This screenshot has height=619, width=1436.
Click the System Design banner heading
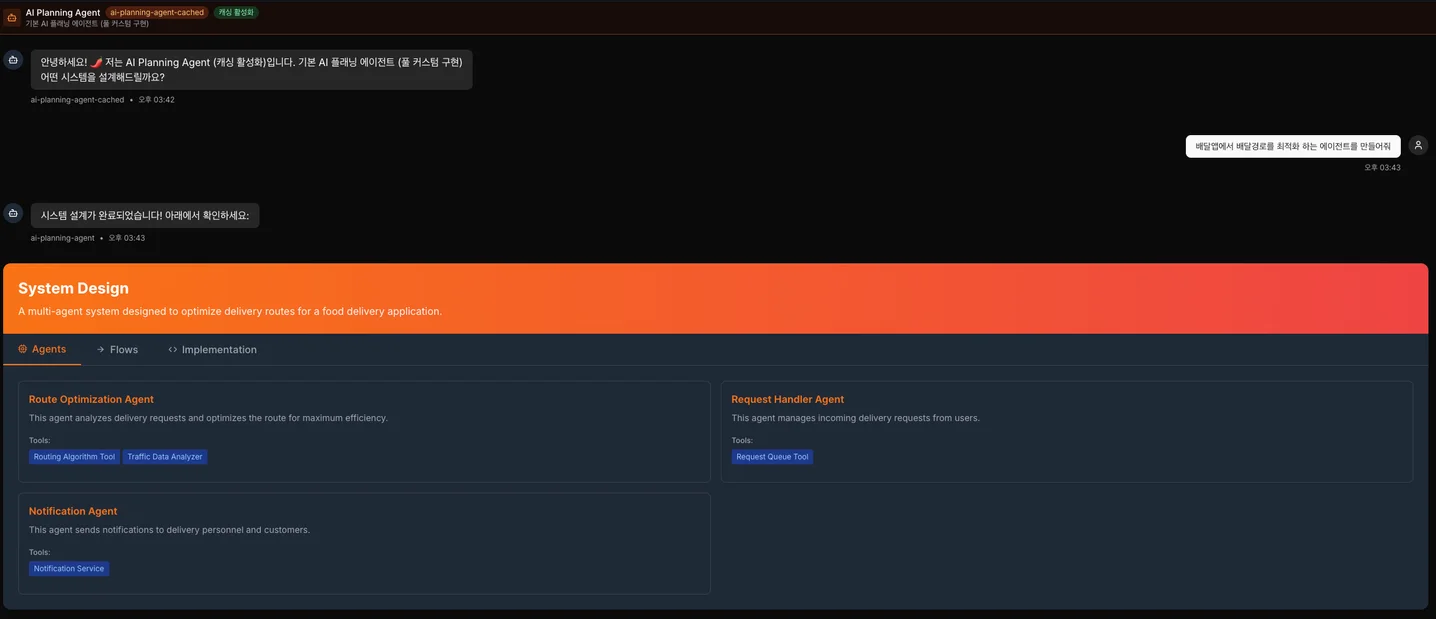tap(73, 288)
